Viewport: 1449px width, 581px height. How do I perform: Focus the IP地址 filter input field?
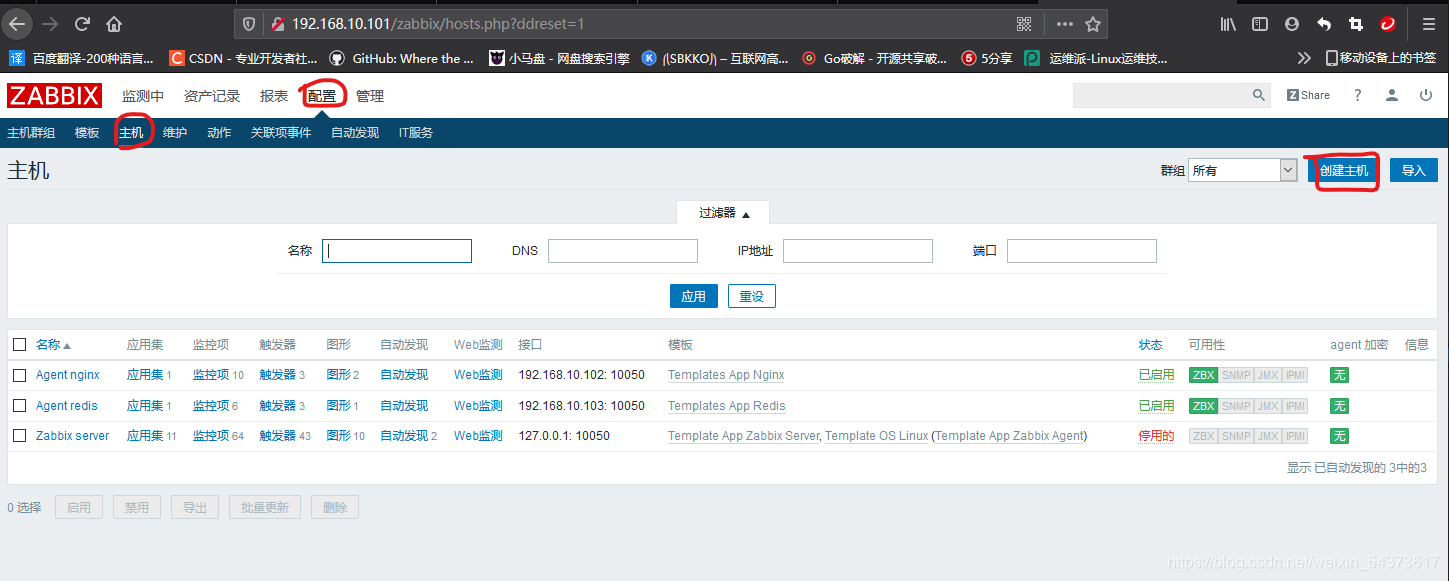click(x=858, y=251)
